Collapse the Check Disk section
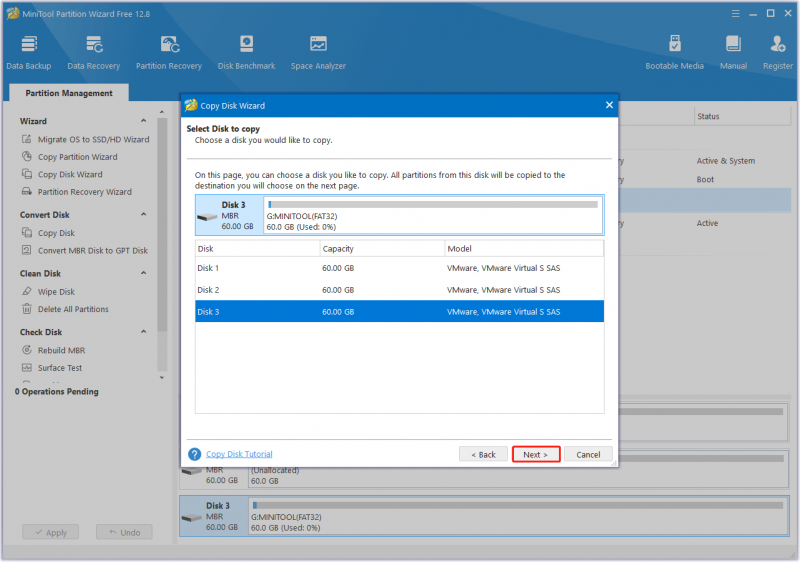800x563 pixels. click(x=143, y=332)
